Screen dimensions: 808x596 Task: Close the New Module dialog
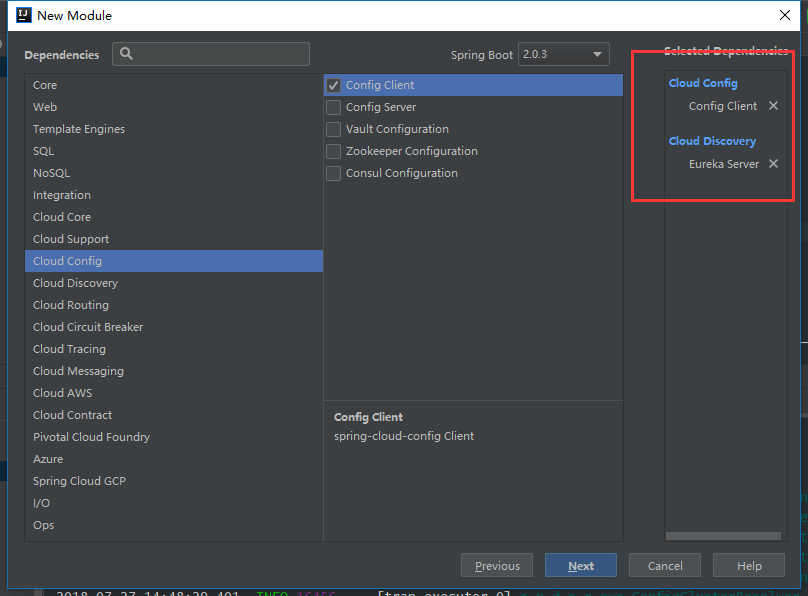pyautogui.click(x=785, y=15)
